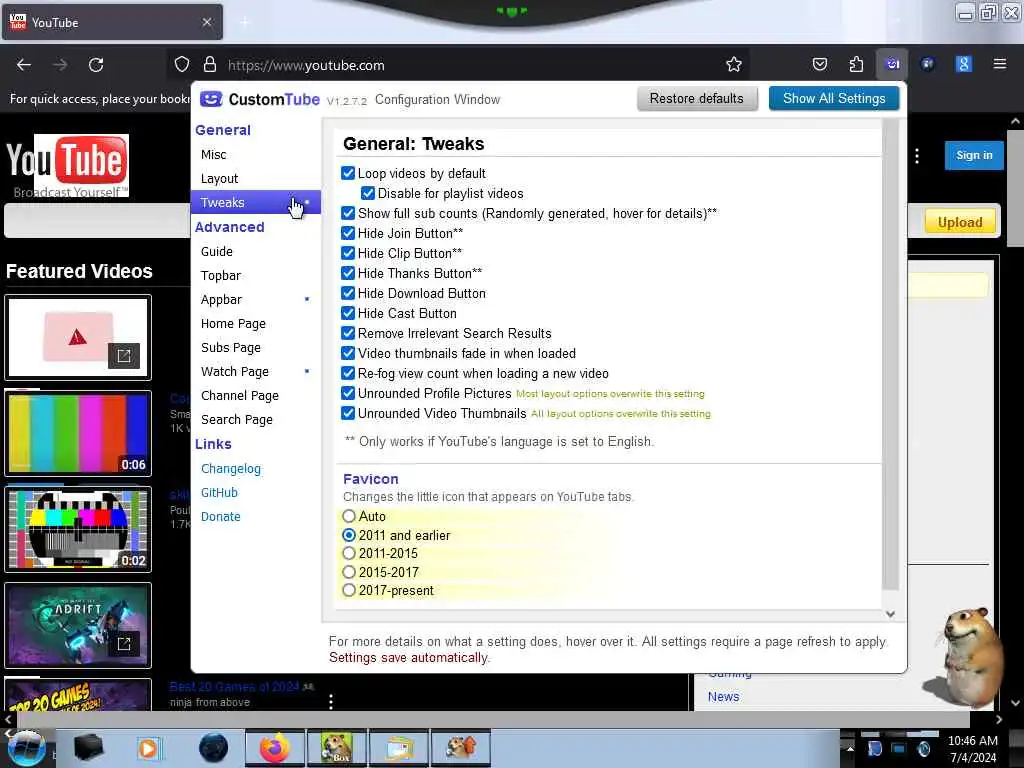Viewport: 1024px width, 768px height.
Task: Click the black cube taskbar icon
Action: point(88,748)
